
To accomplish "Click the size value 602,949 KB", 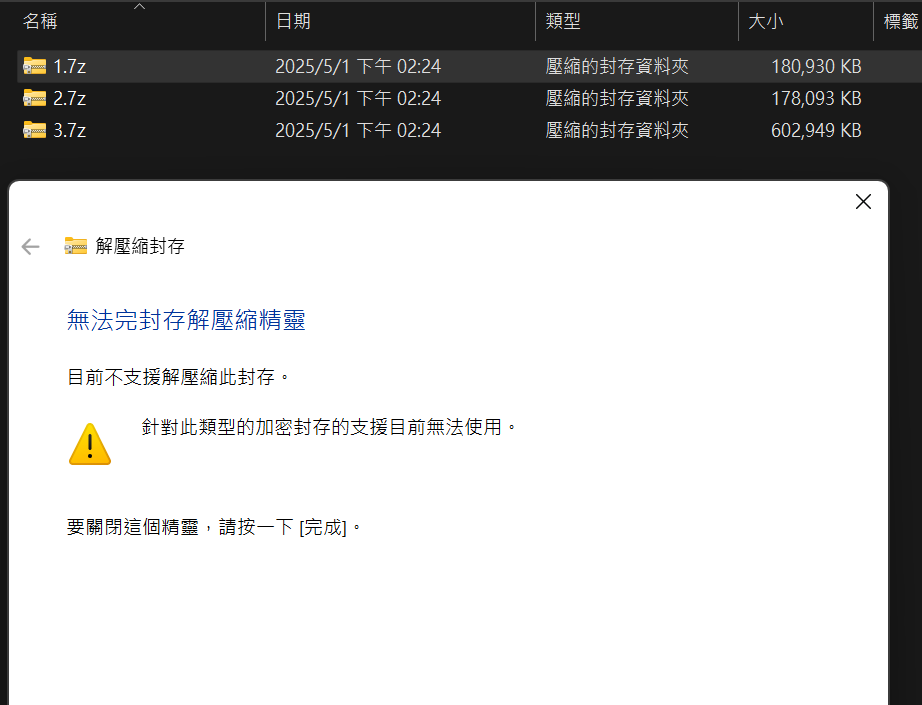I will pos(816,130).
